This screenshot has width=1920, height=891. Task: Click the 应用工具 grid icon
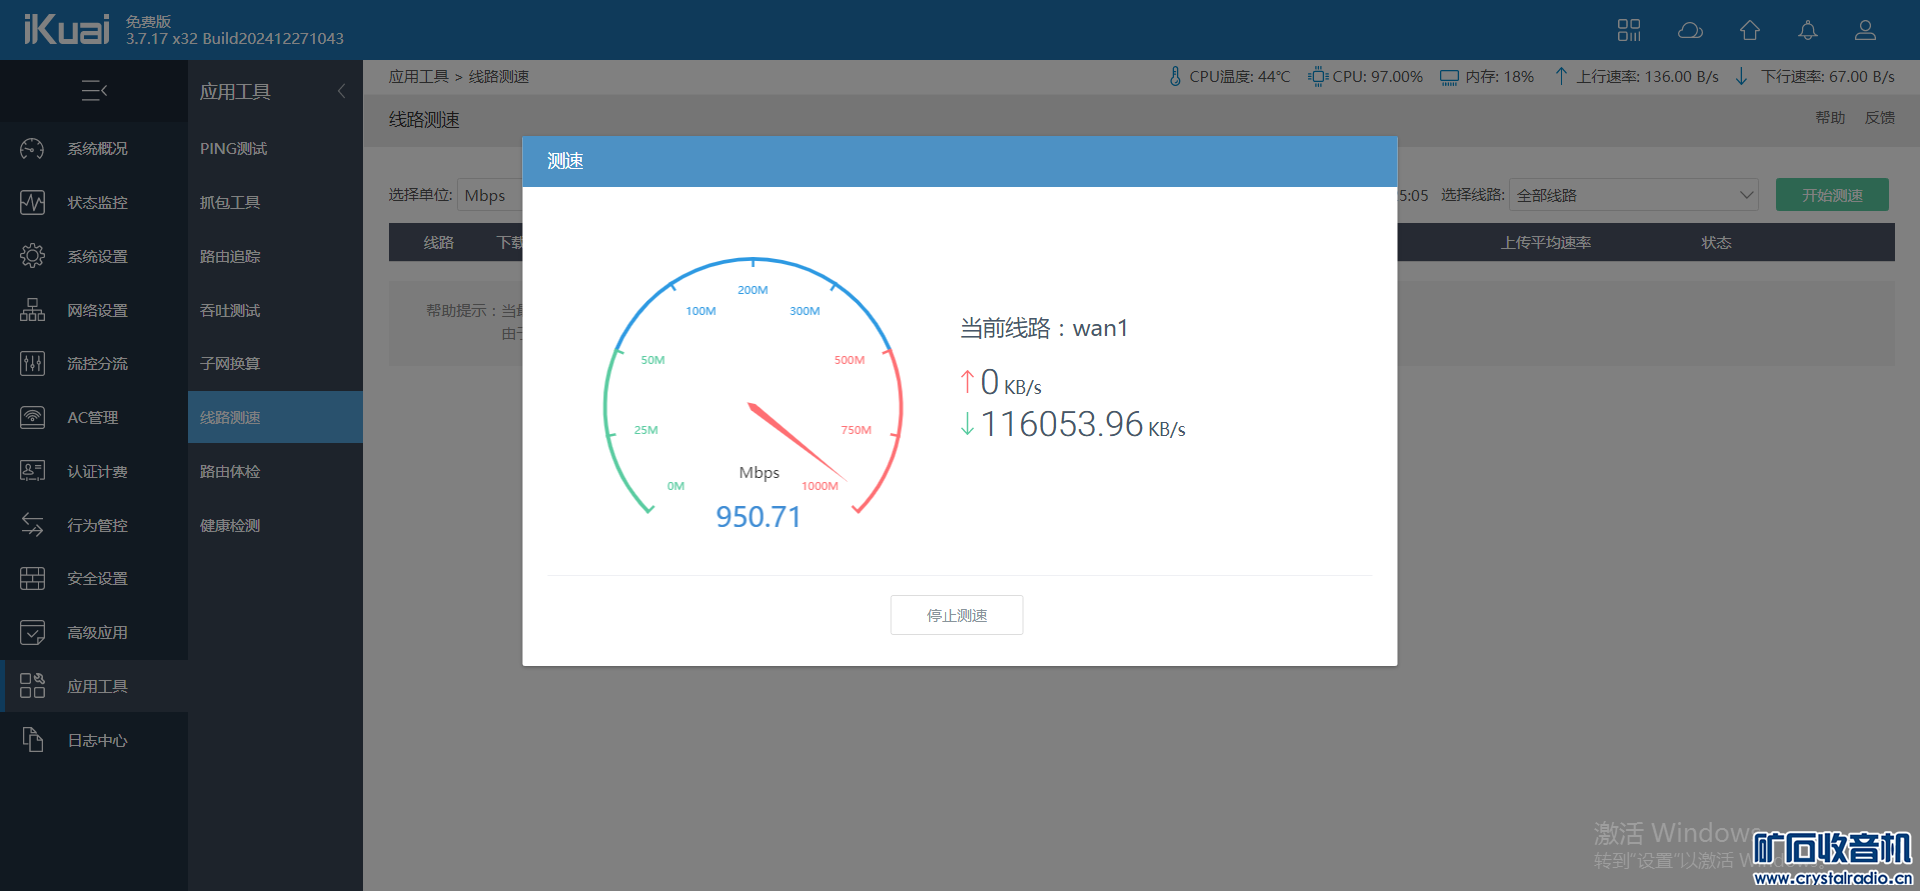click(x=32, y=686)
